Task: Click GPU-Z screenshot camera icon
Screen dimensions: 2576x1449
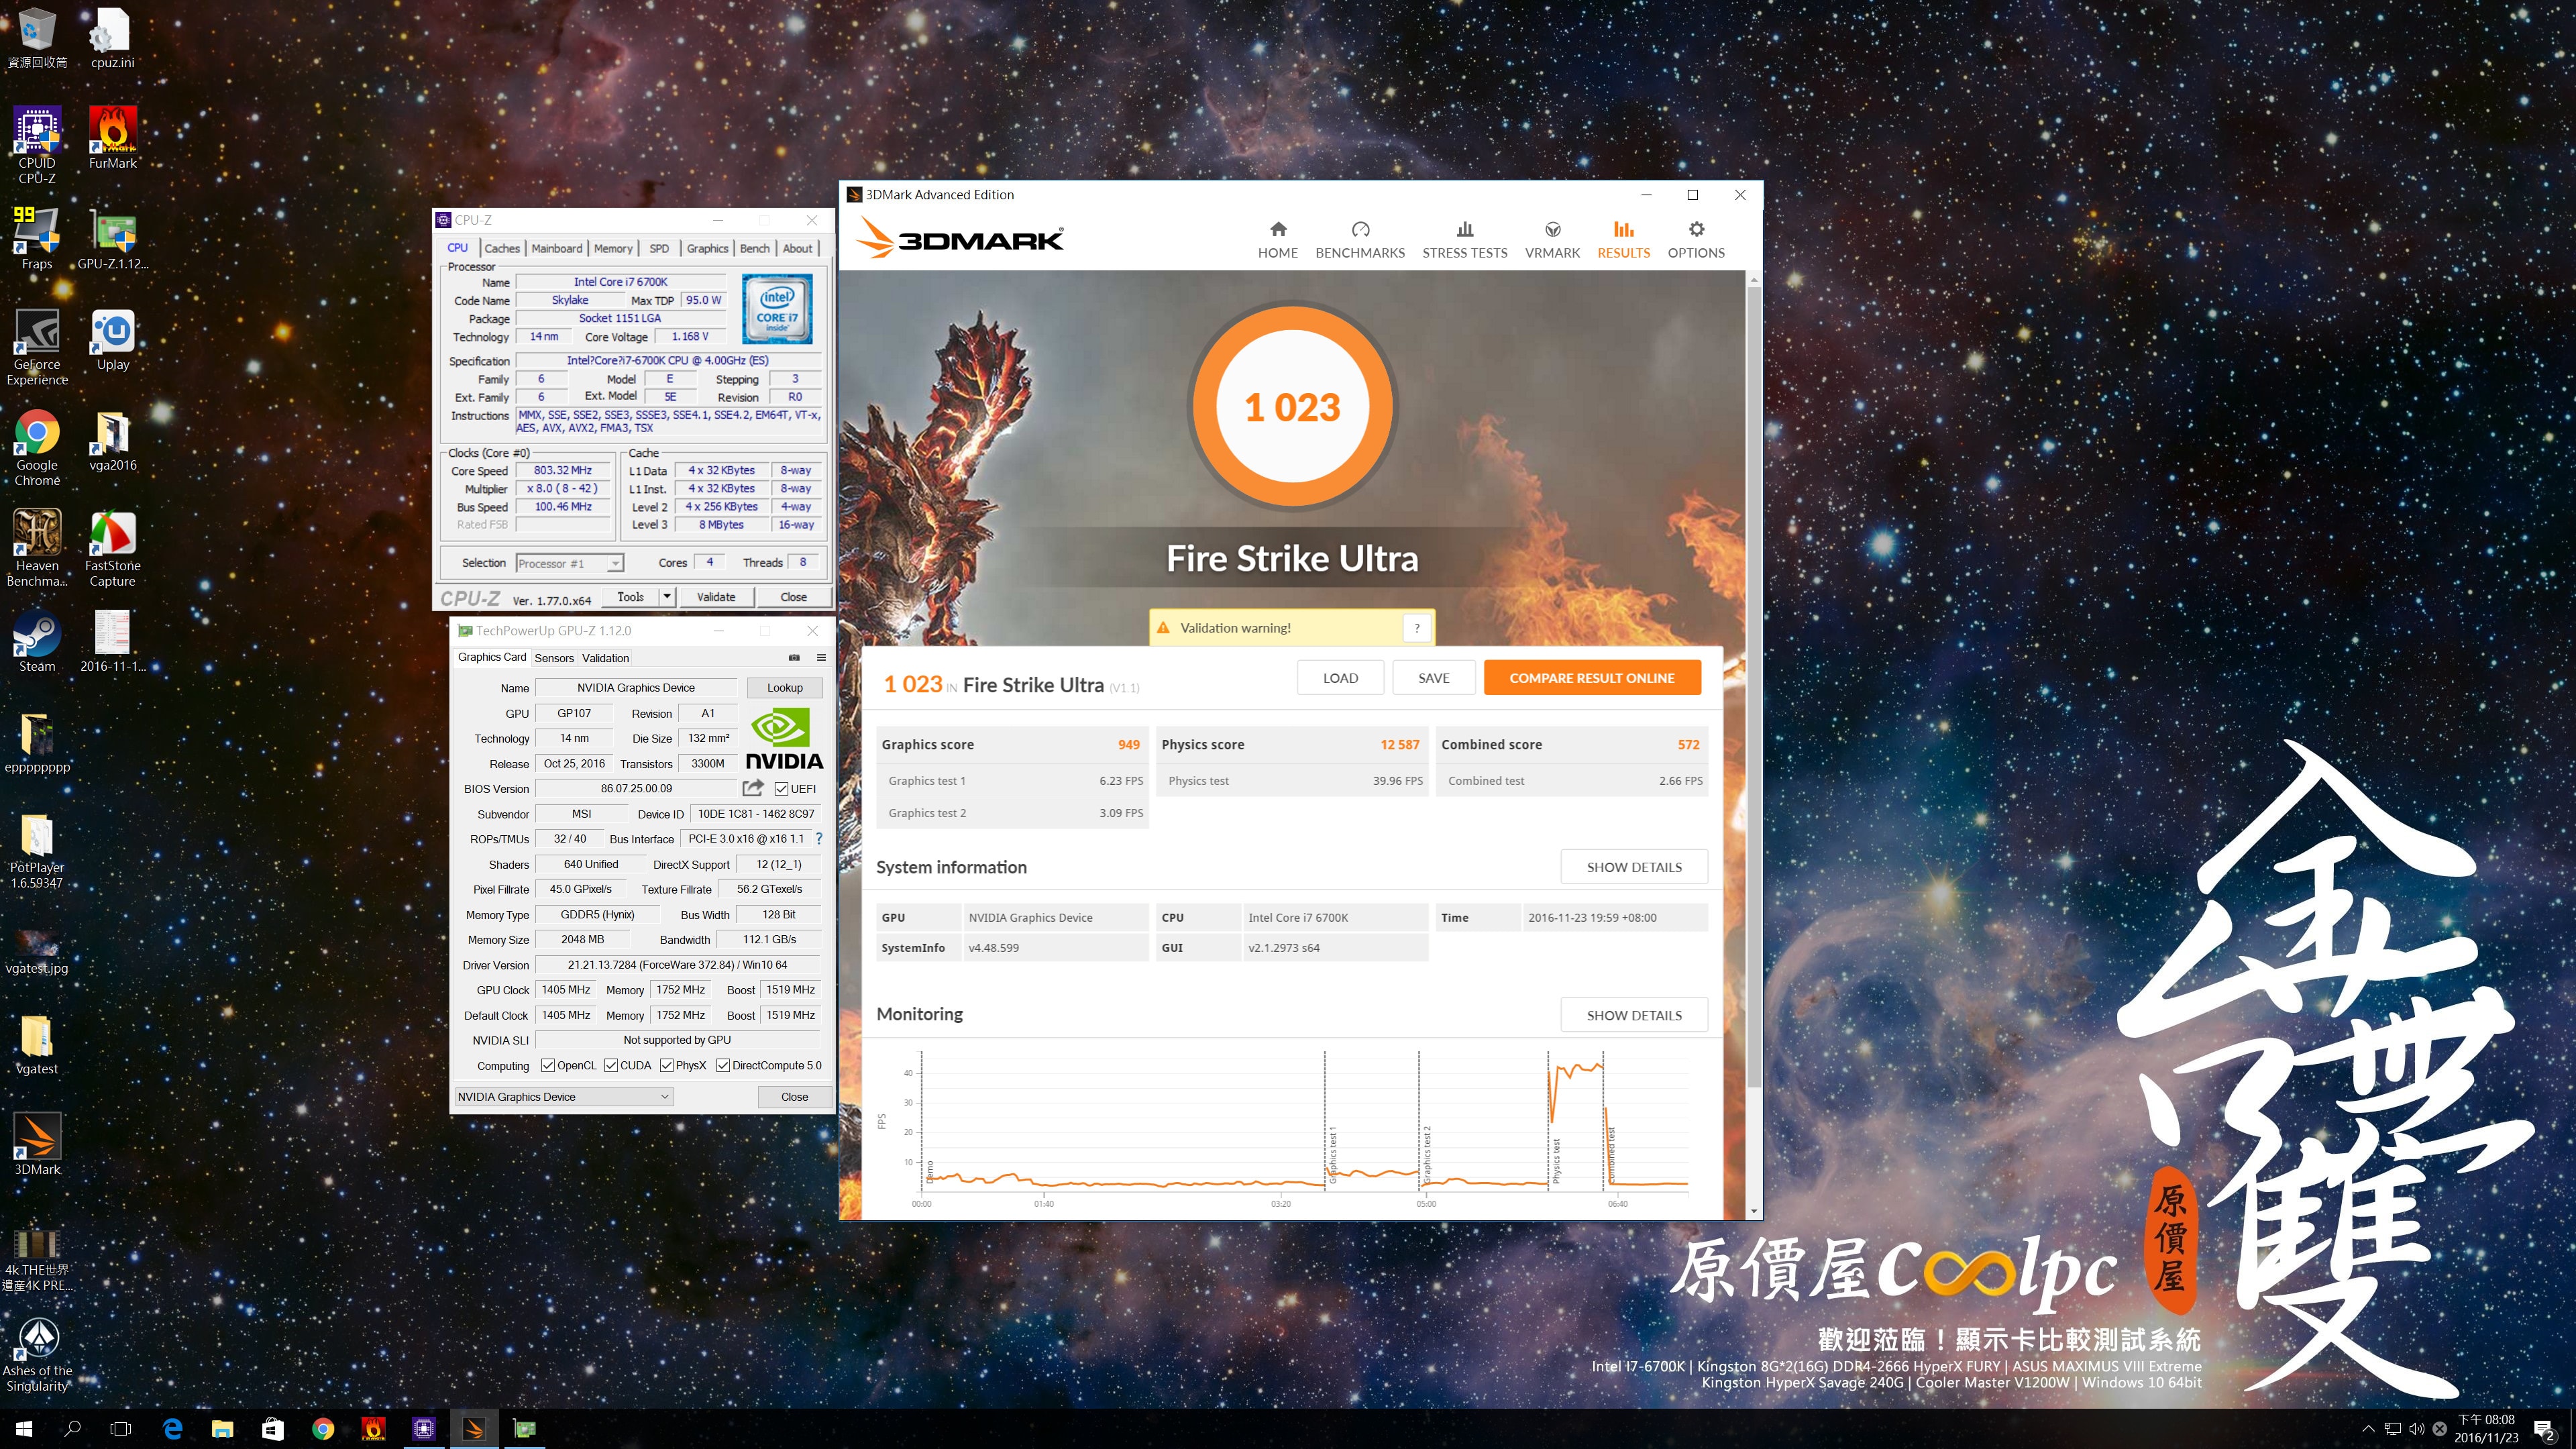Action: tap(794, 657)
